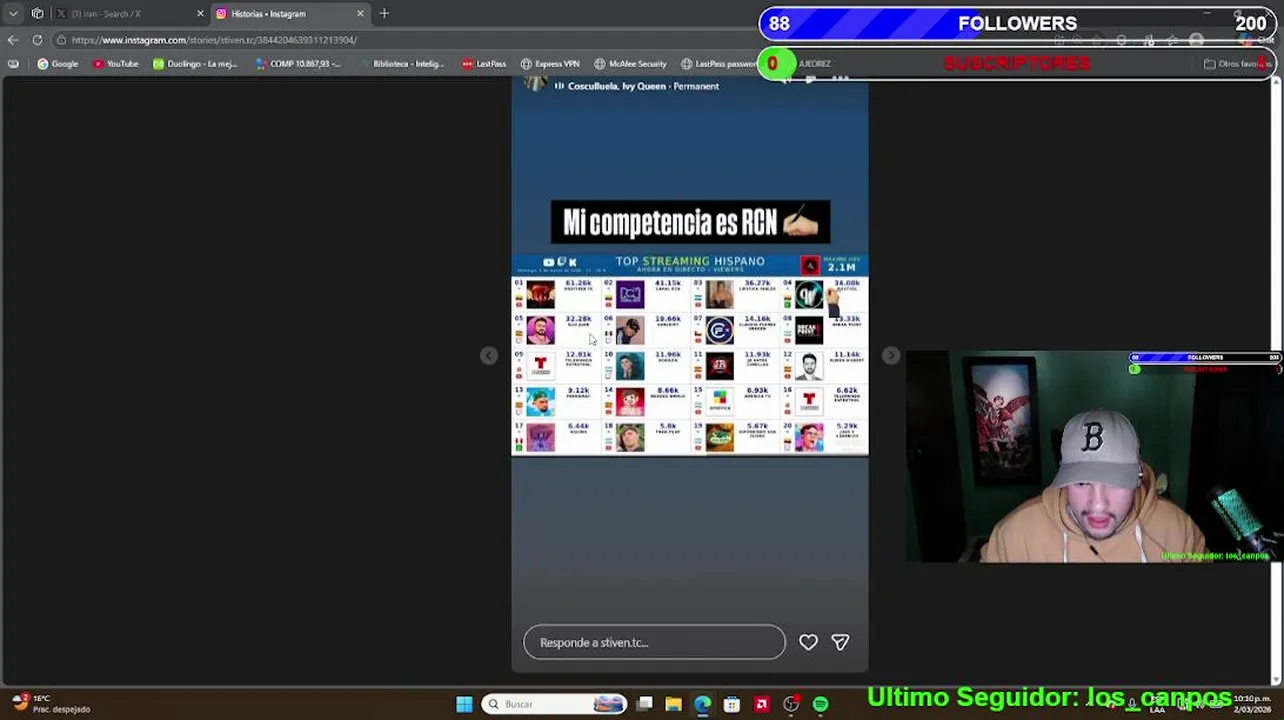This screenshot has height=720, width=1284.
Task: Like the story with the heart icon
Action: pos(808,642)
